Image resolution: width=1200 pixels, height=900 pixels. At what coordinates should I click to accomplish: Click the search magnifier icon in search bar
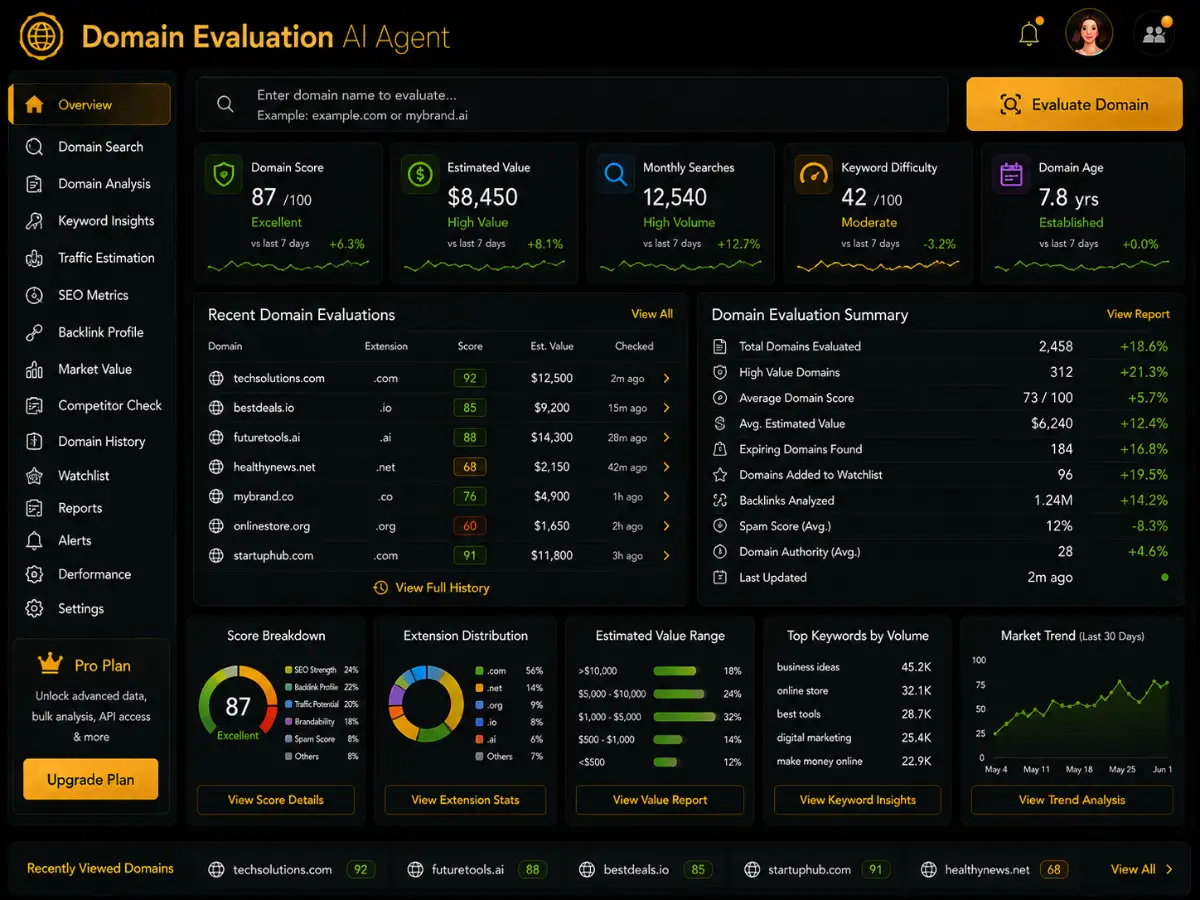tap(225, 104)
